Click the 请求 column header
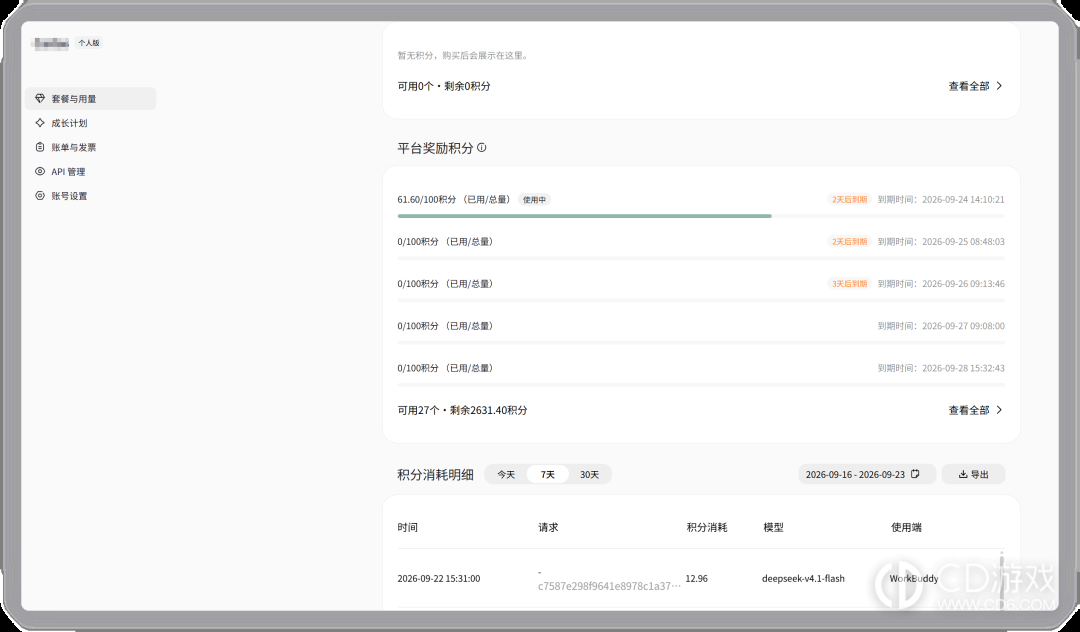Screen dimensions: 1080x632 [x=548, y=527]
